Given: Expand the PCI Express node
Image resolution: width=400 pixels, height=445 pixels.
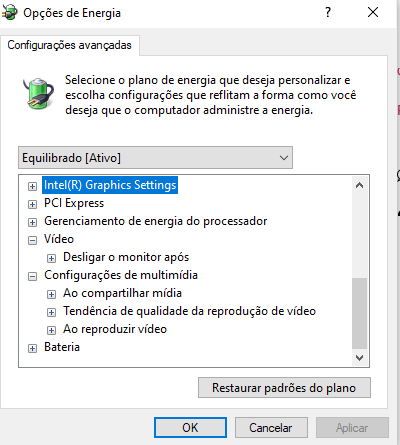Looking at the screenshot, I should tap(32, 204).
